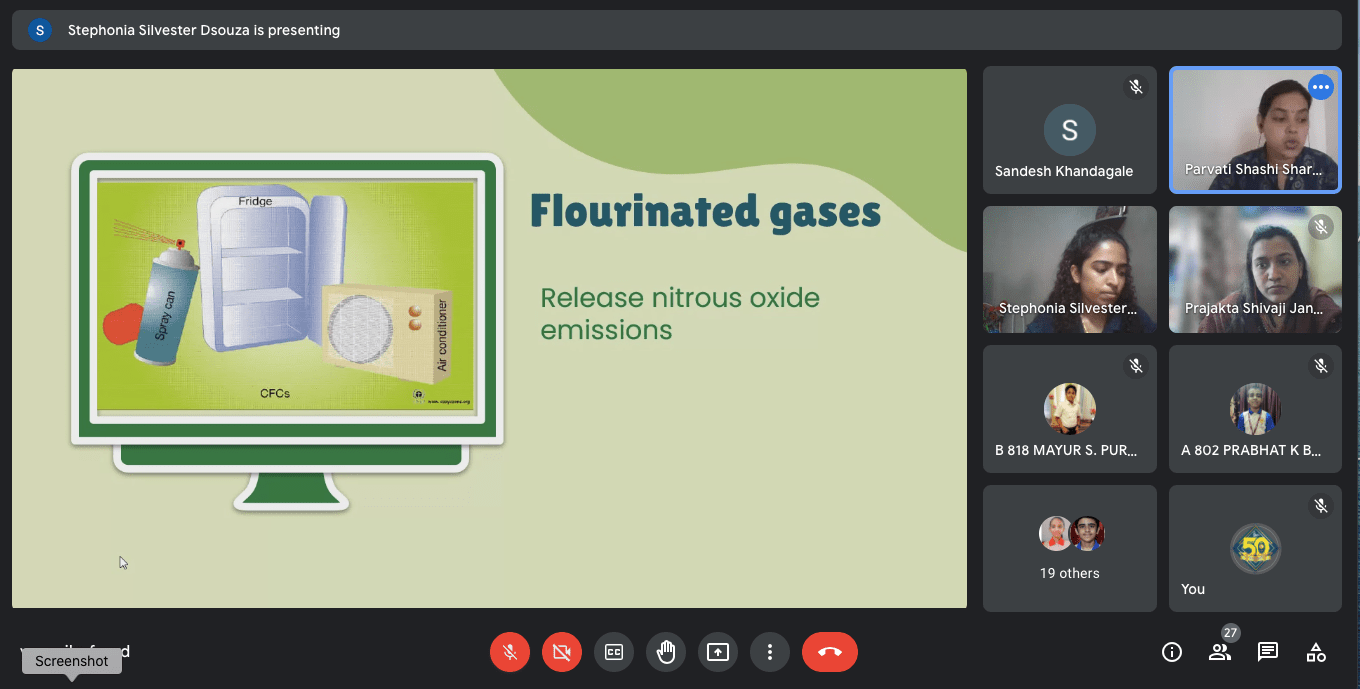Open the Activities panel
Screen dimensions: 1360x689
pos(1316,652)
